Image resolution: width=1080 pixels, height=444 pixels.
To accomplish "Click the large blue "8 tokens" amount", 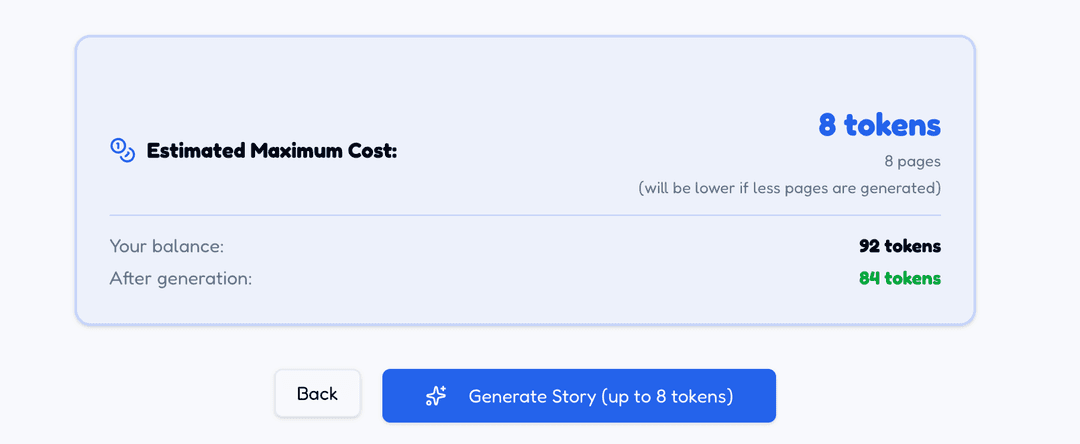I will click(x=879, y=125).
